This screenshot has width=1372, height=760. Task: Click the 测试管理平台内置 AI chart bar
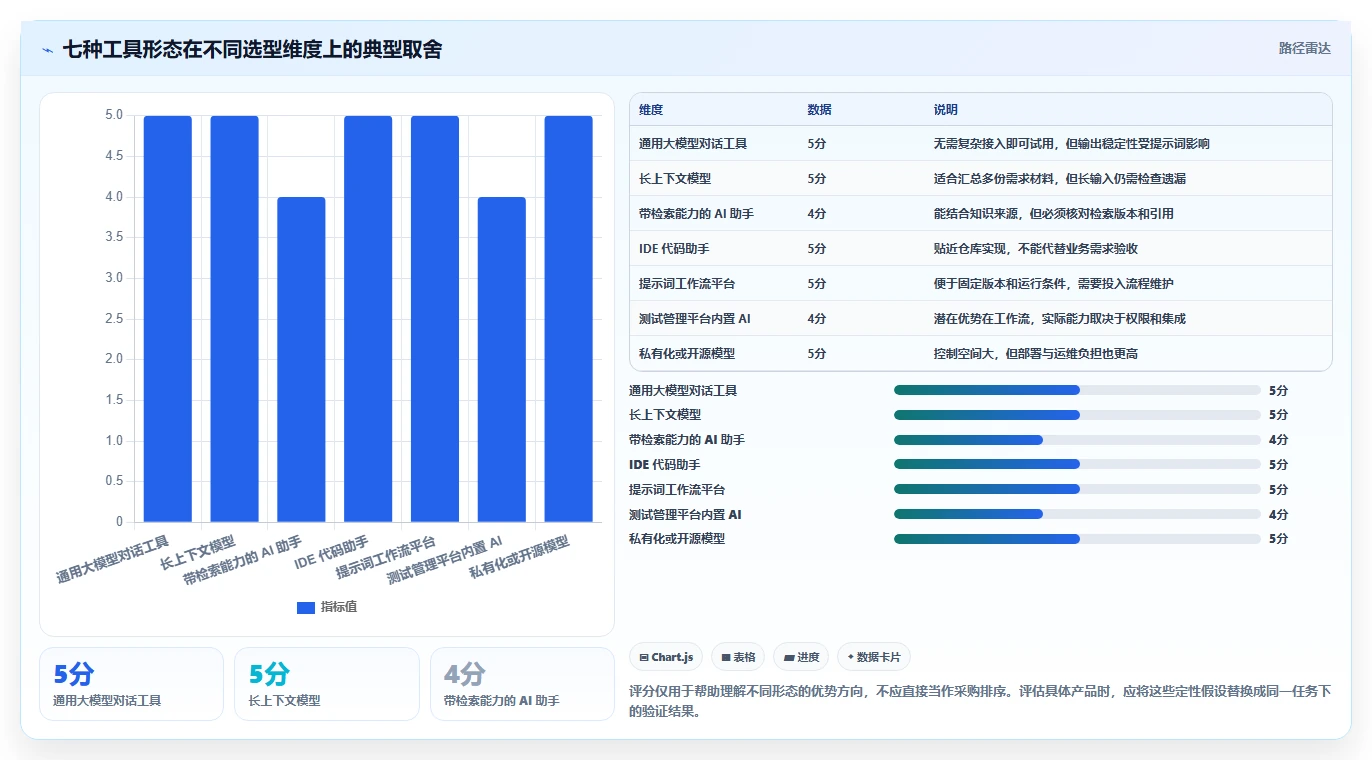pos(502,360)
